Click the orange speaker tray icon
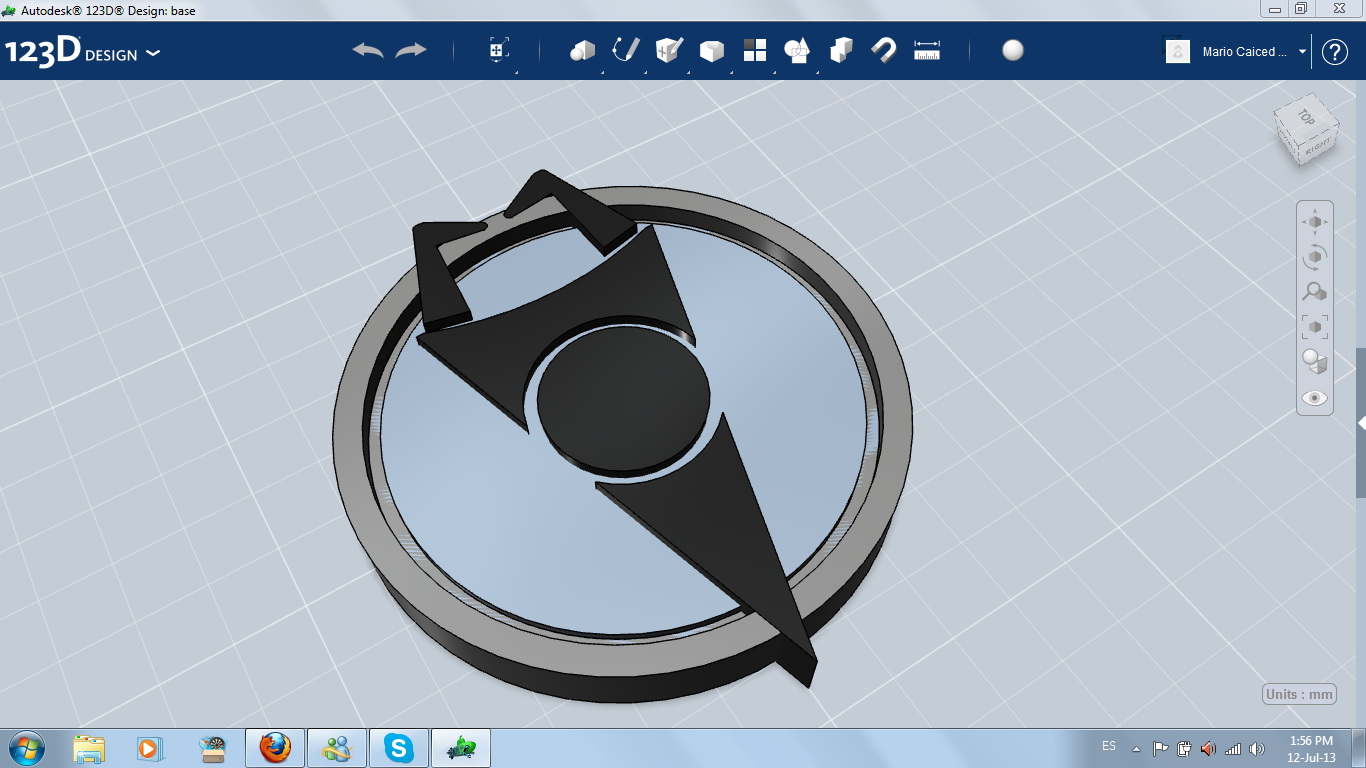This screenshot has width=1366, height=768. point(1208,748)
